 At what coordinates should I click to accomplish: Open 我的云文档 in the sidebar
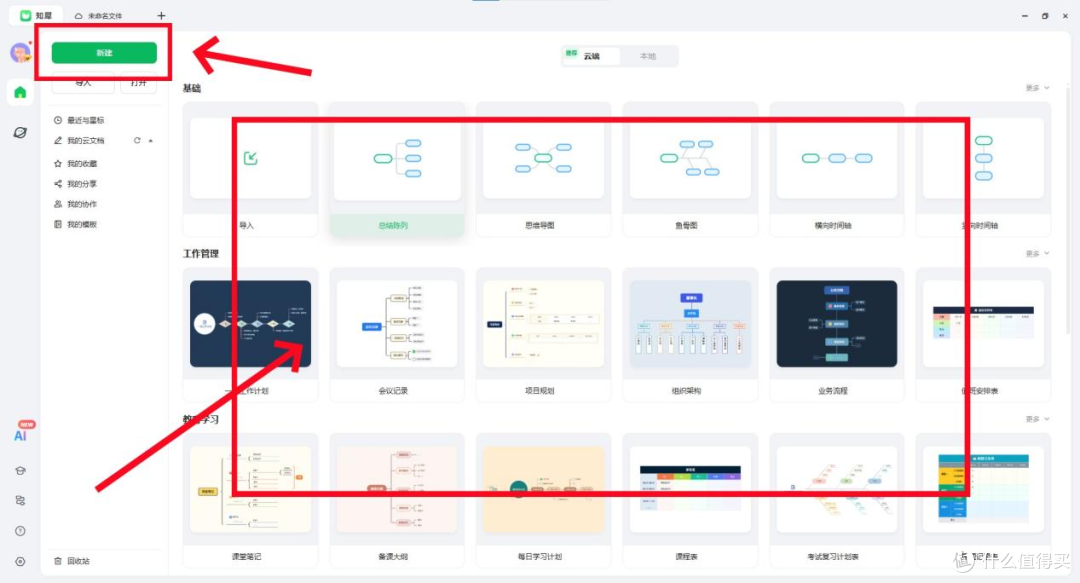pos(85,141)
